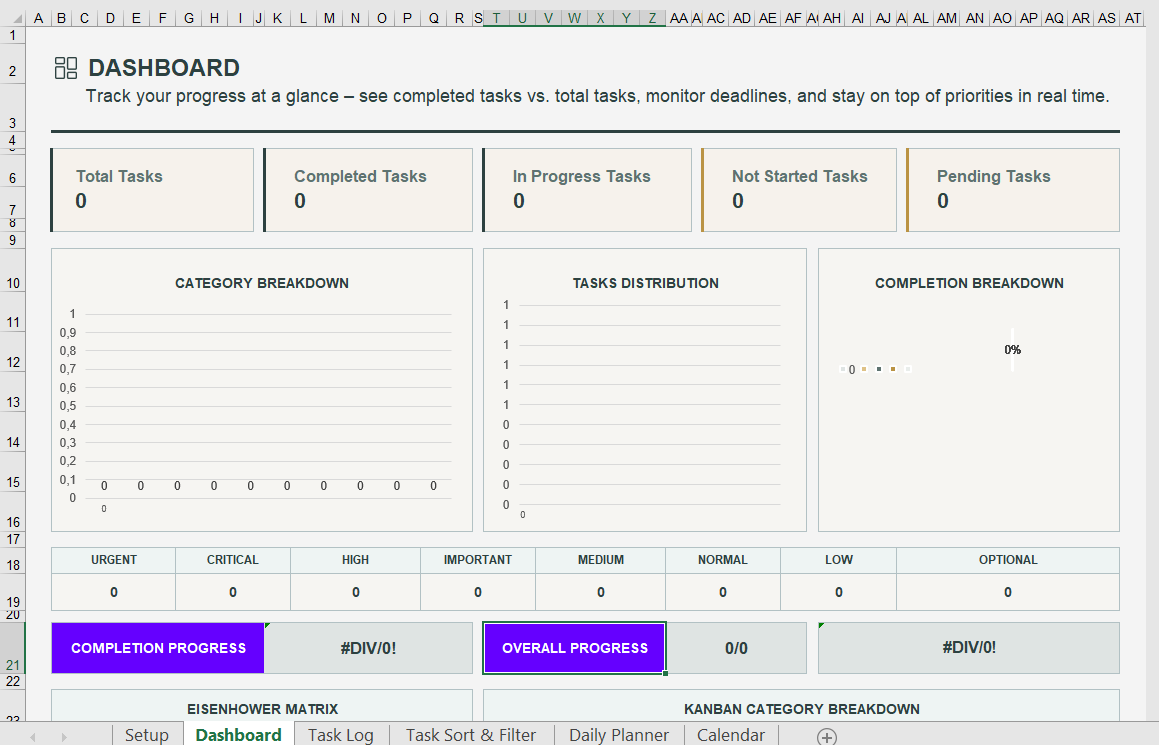This screenshot has width=1159, height=745.
Task: Click the purple COMPLETION PROGRESS label
Action: tap(158, 648)
